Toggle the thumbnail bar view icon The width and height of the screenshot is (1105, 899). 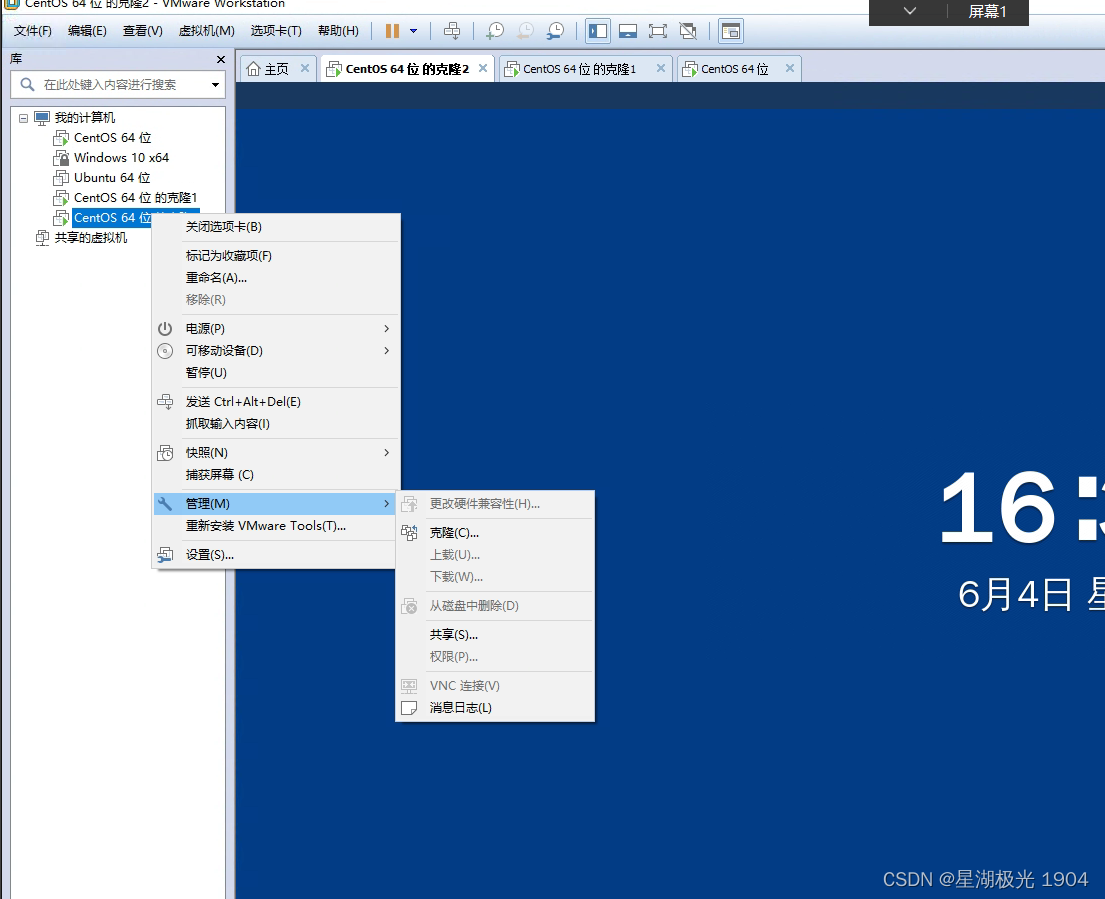[628, 31]
